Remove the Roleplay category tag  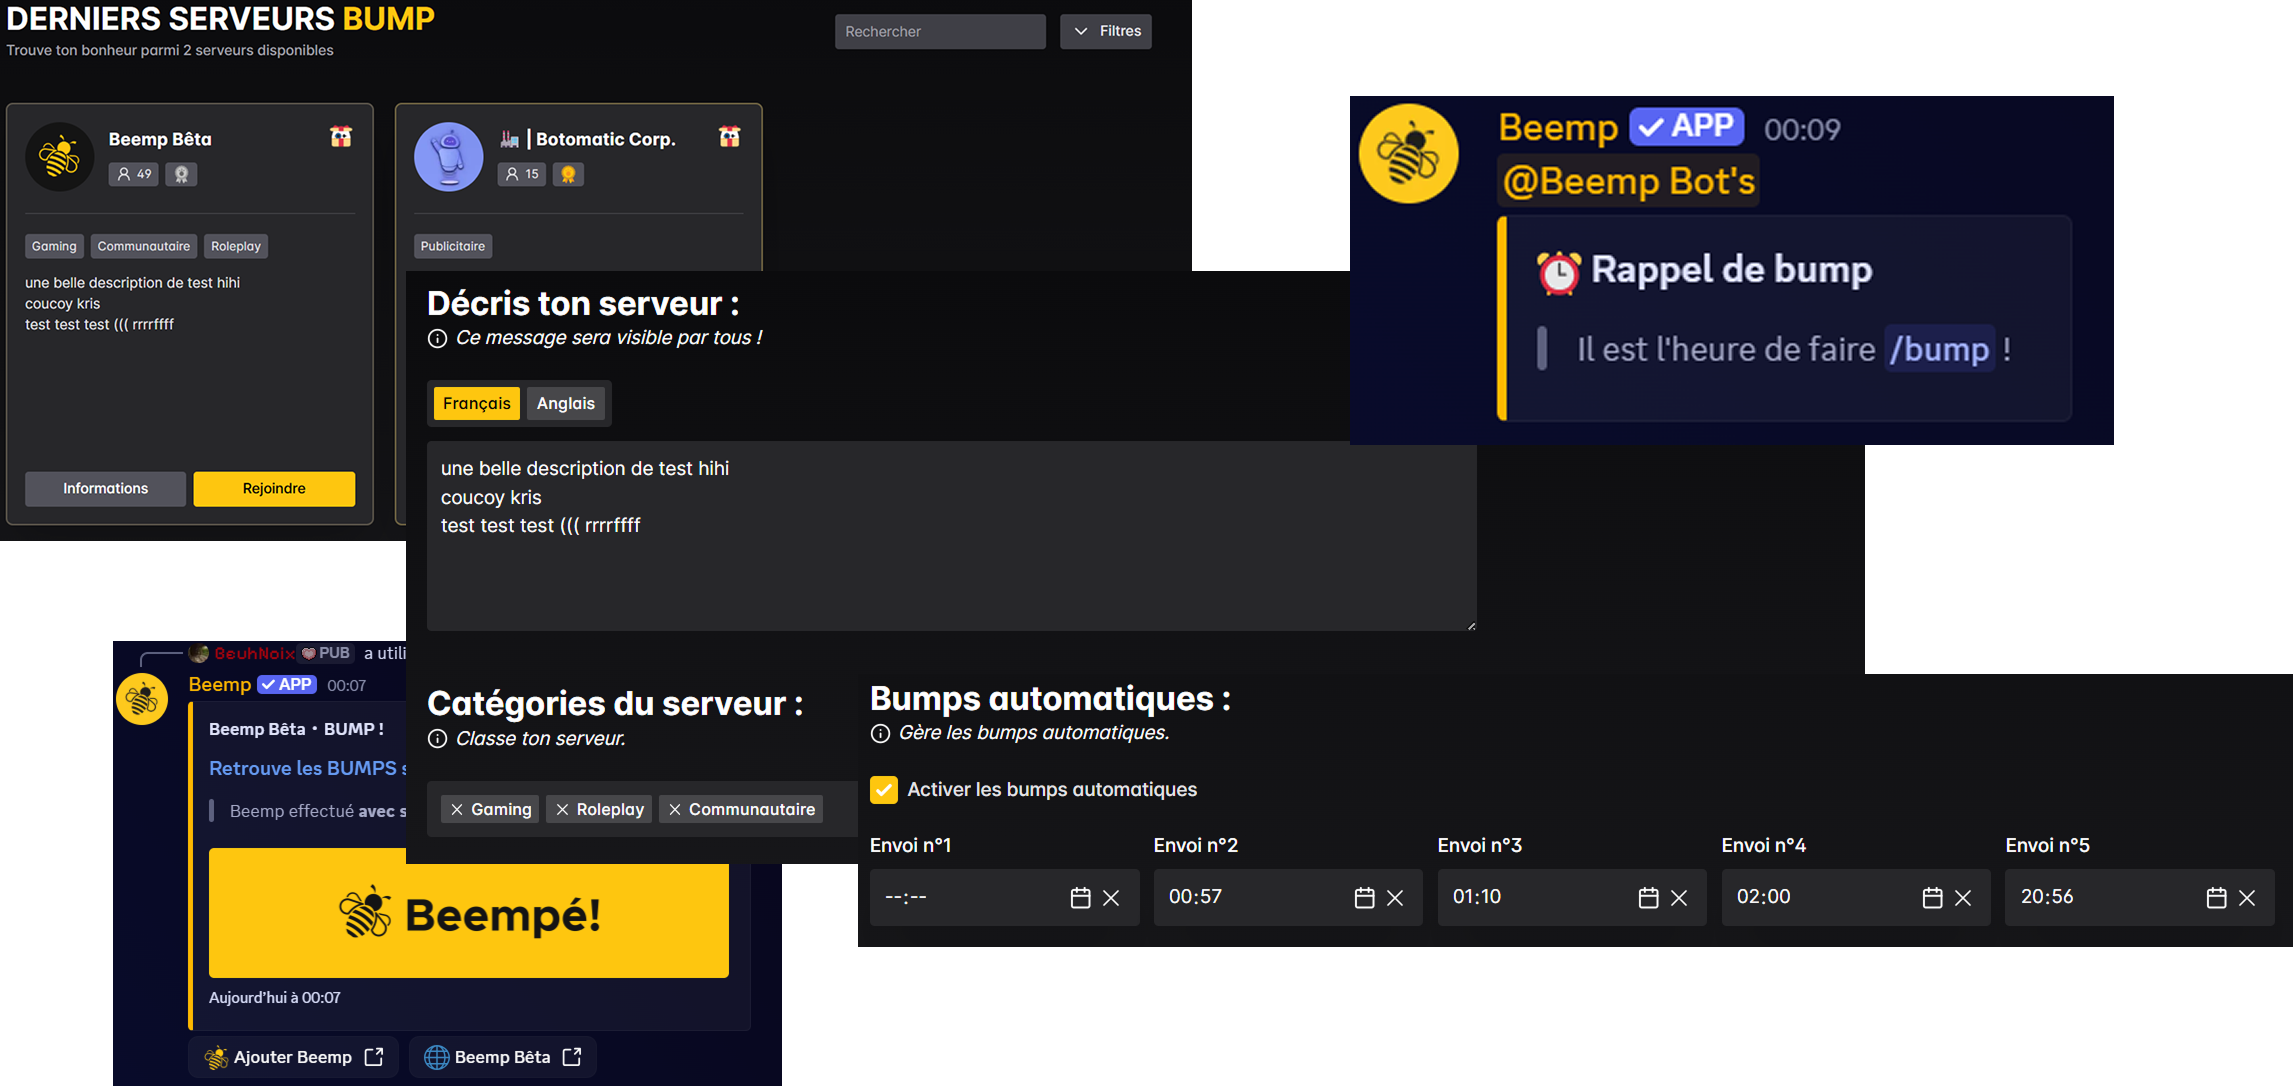(562, 809)
